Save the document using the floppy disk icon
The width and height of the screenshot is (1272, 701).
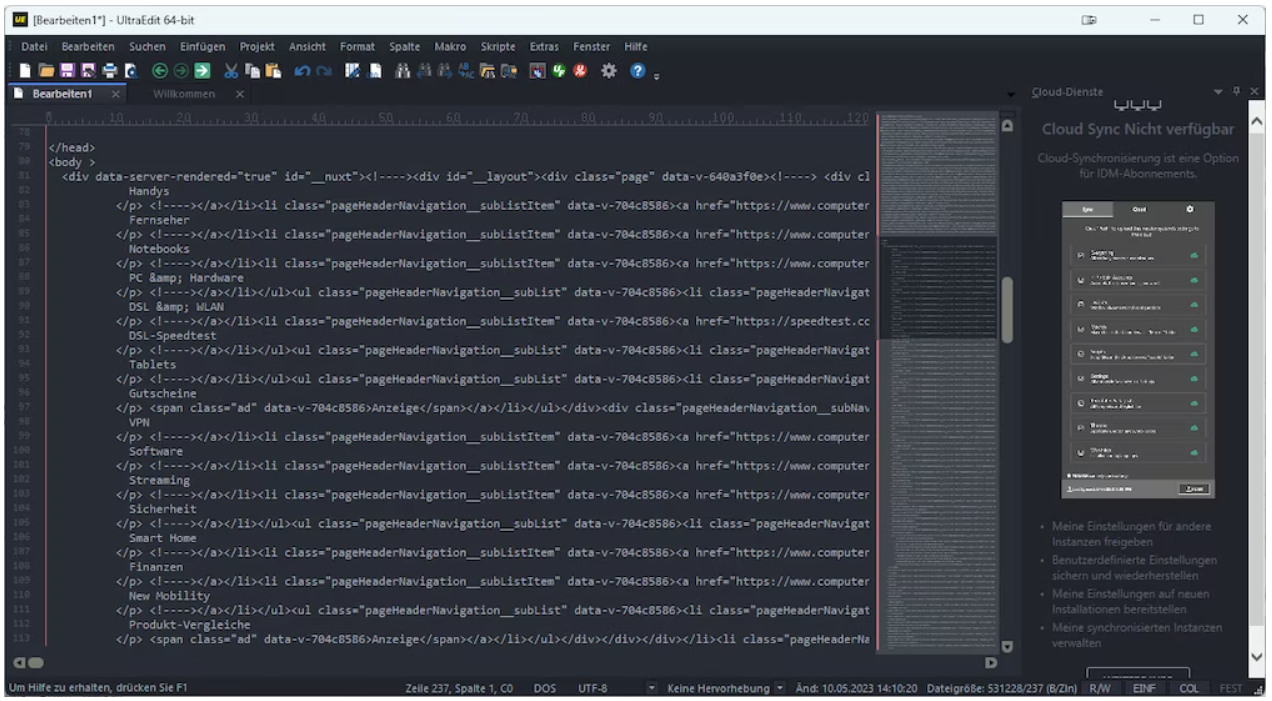click(67, 71)
